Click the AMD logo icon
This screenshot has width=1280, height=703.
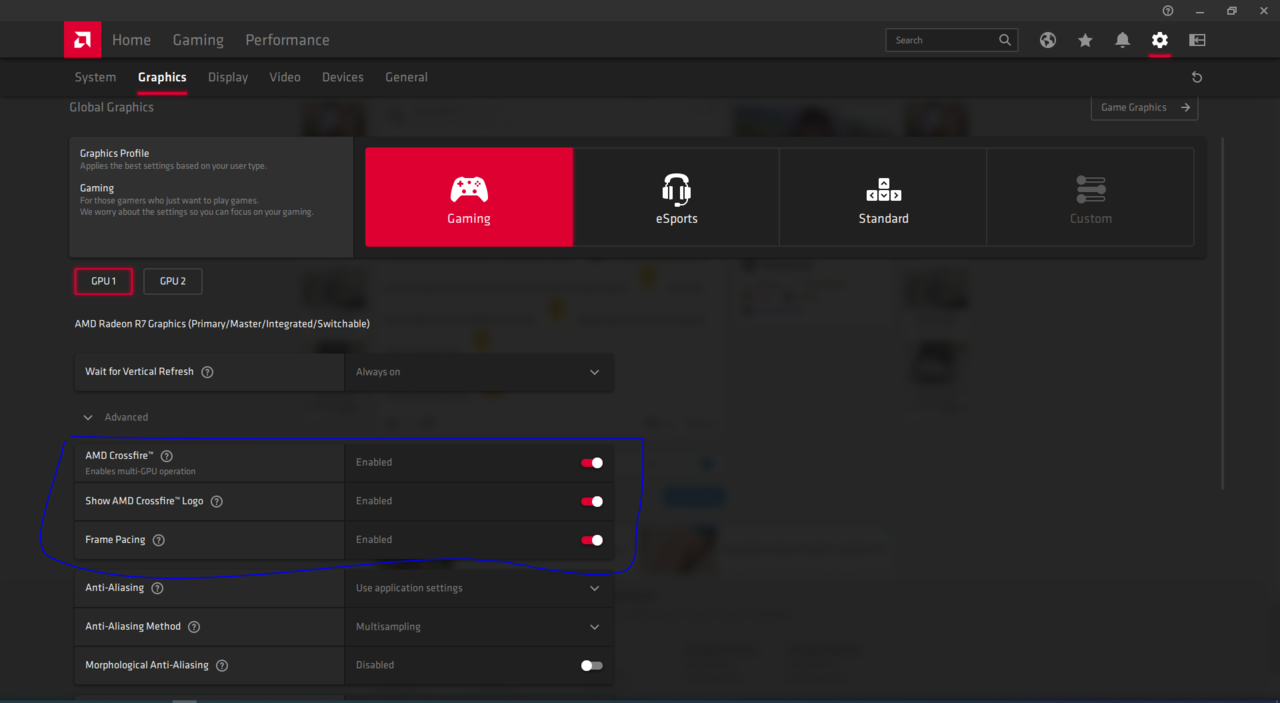tap(82, 40)
